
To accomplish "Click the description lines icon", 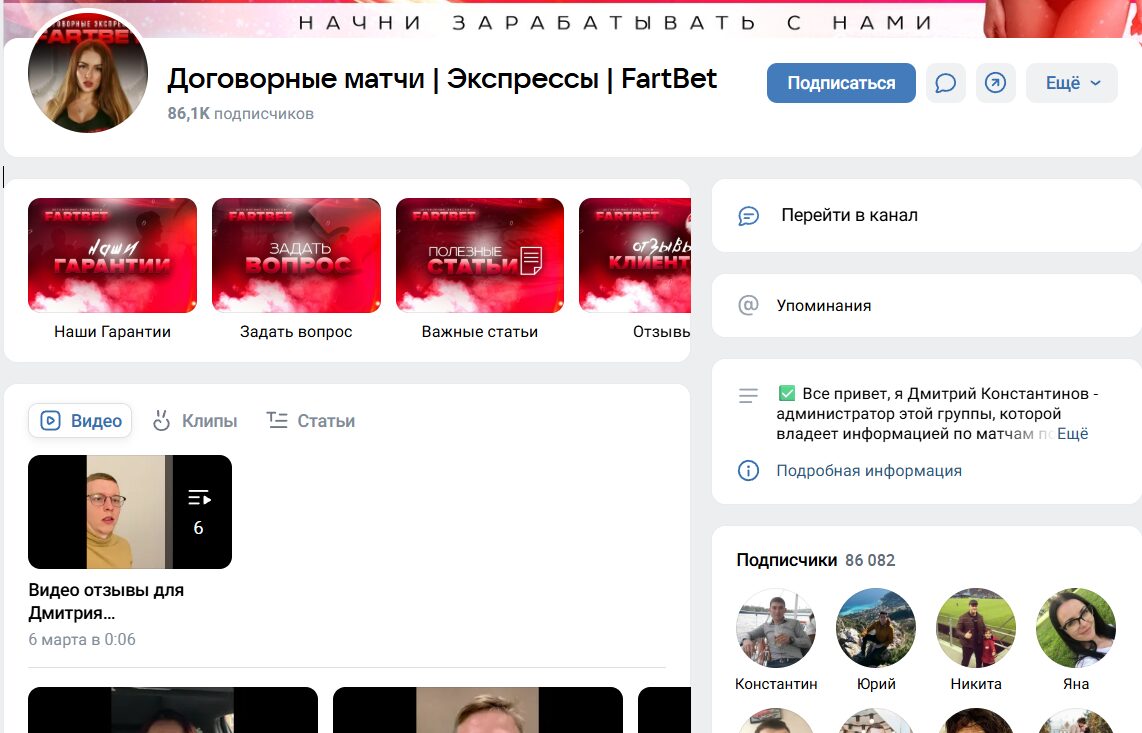I will click(748, 396).
